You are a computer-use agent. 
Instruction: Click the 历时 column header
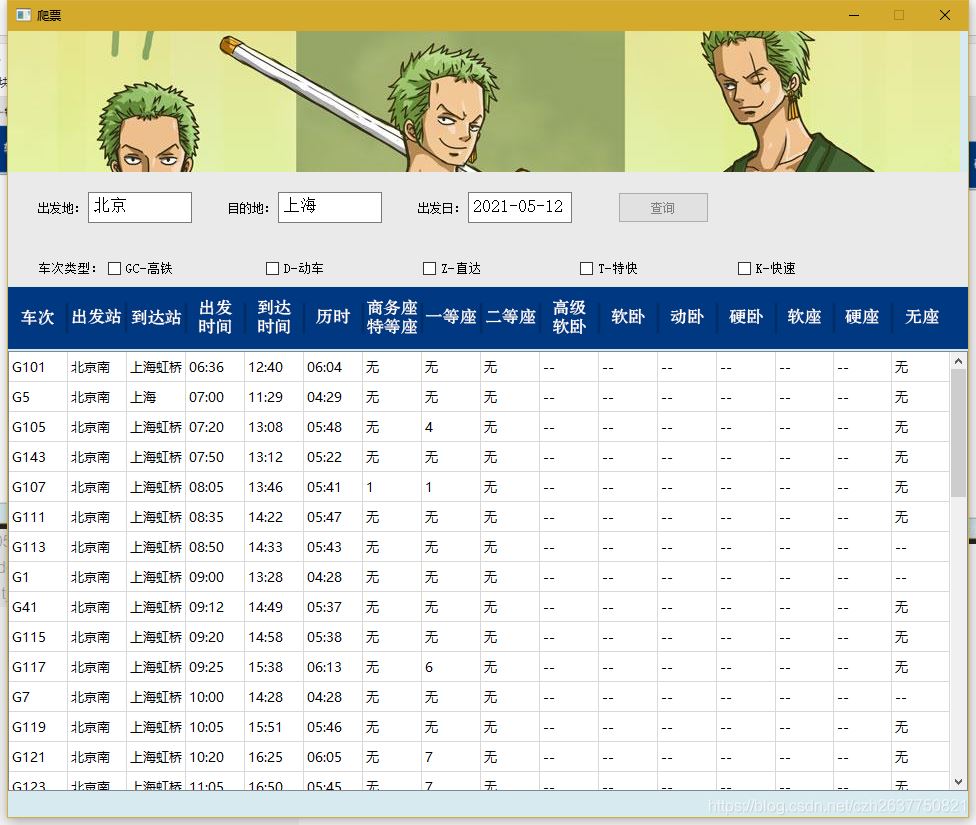point(331,318)
